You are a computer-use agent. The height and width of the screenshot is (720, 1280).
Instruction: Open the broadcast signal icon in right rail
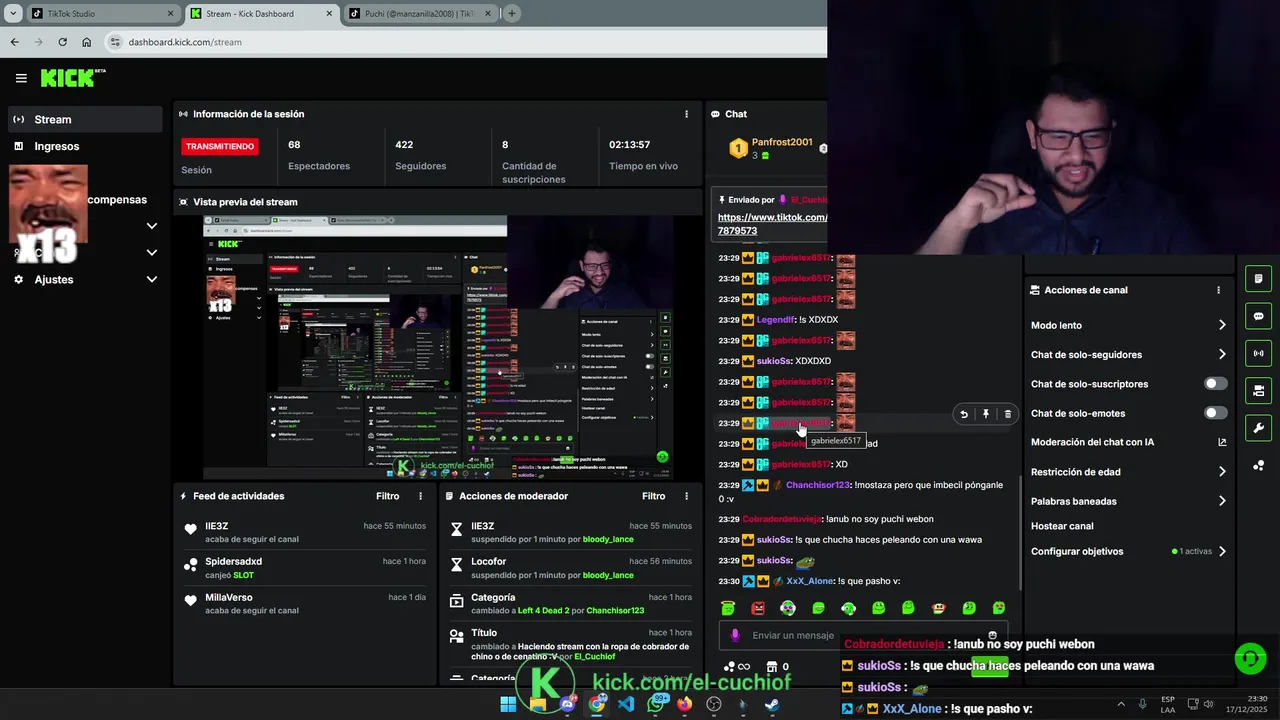pos(1258,353)
